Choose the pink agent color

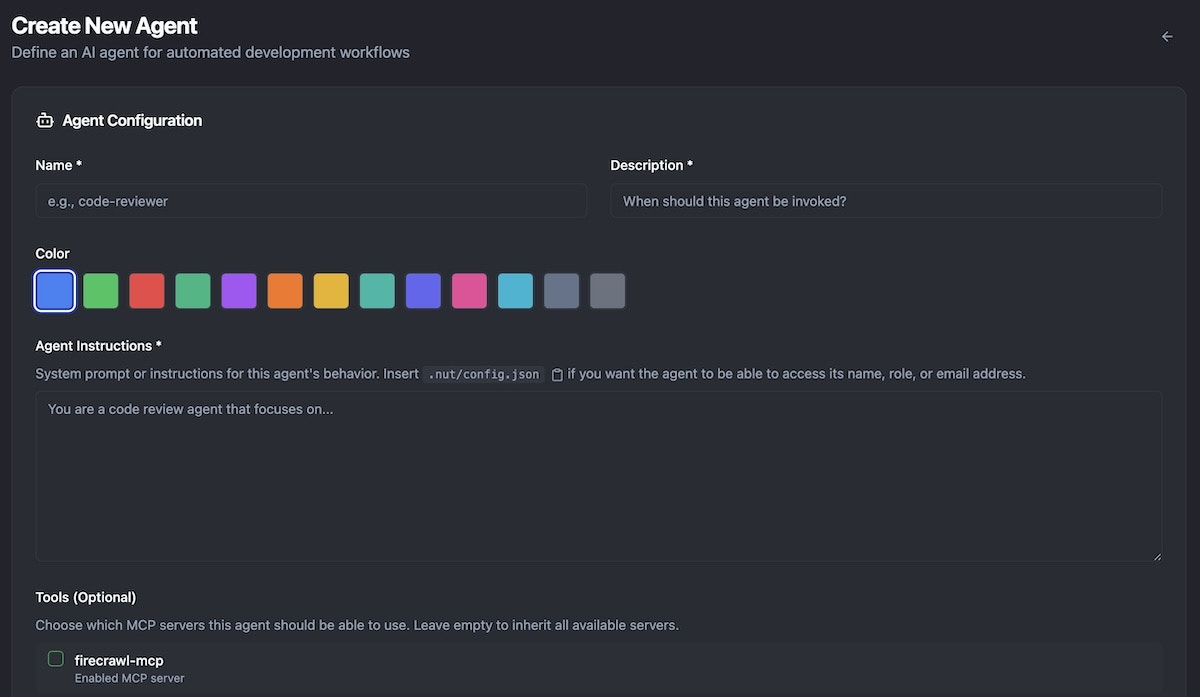click(468, 291)
